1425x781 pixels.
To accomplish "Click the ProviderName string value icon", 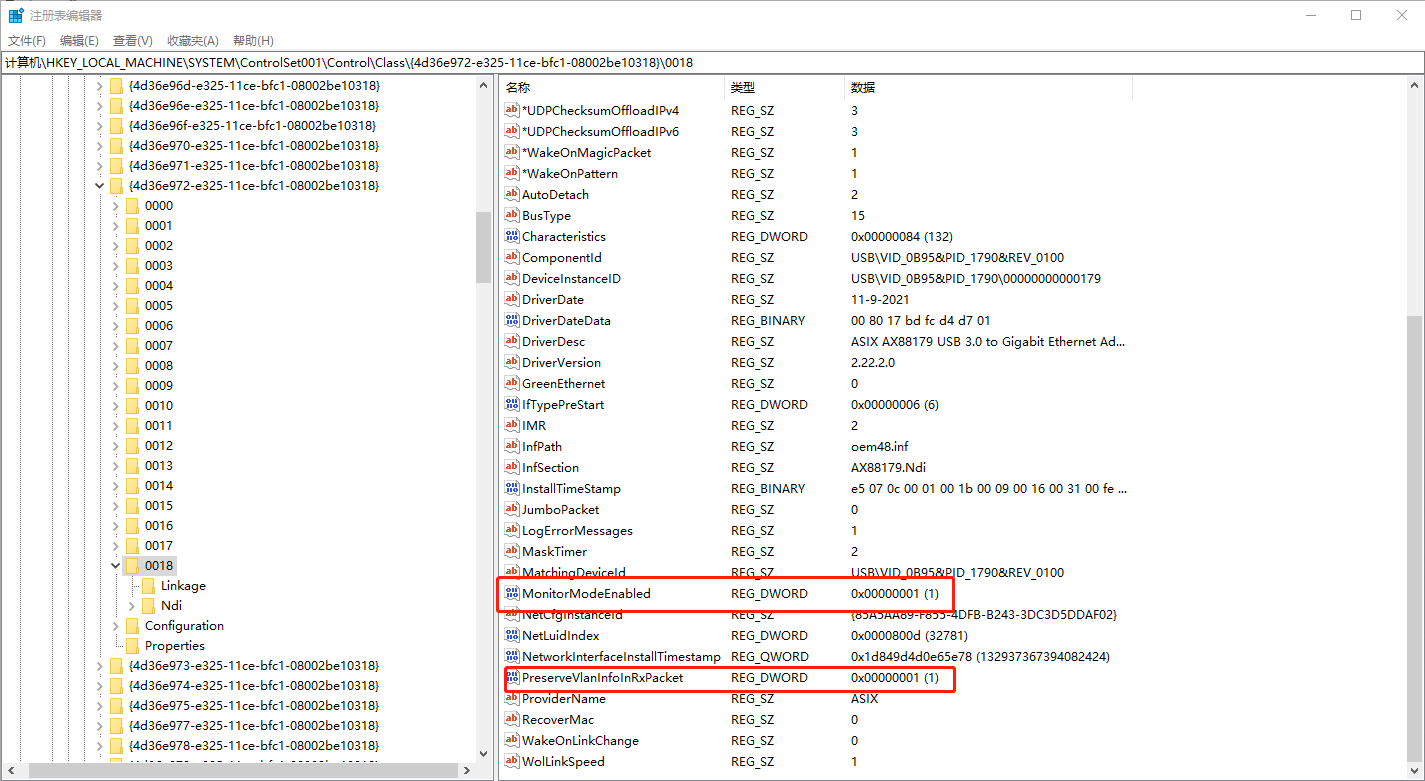I will [x=512, y=698].
